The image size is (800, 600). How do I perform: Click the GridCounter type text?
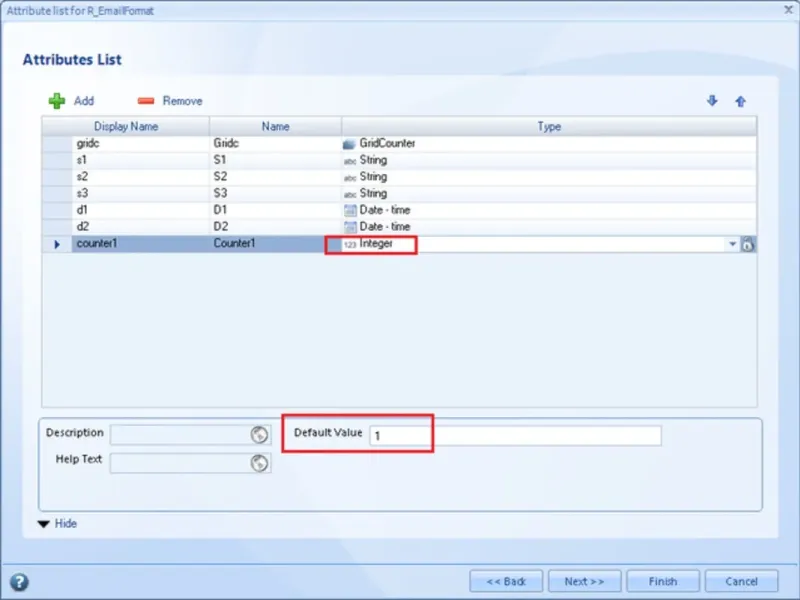(387, 143)
